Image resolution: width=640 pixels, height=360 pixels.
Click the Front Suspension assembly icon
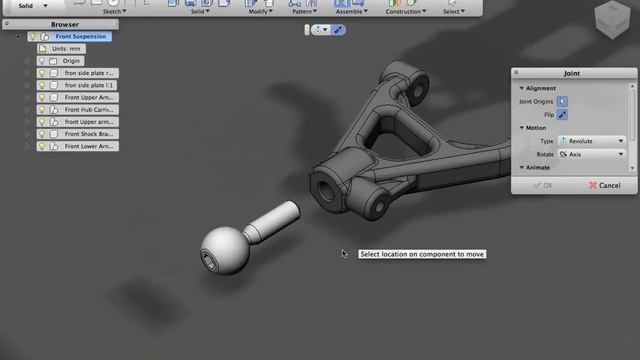44,37
